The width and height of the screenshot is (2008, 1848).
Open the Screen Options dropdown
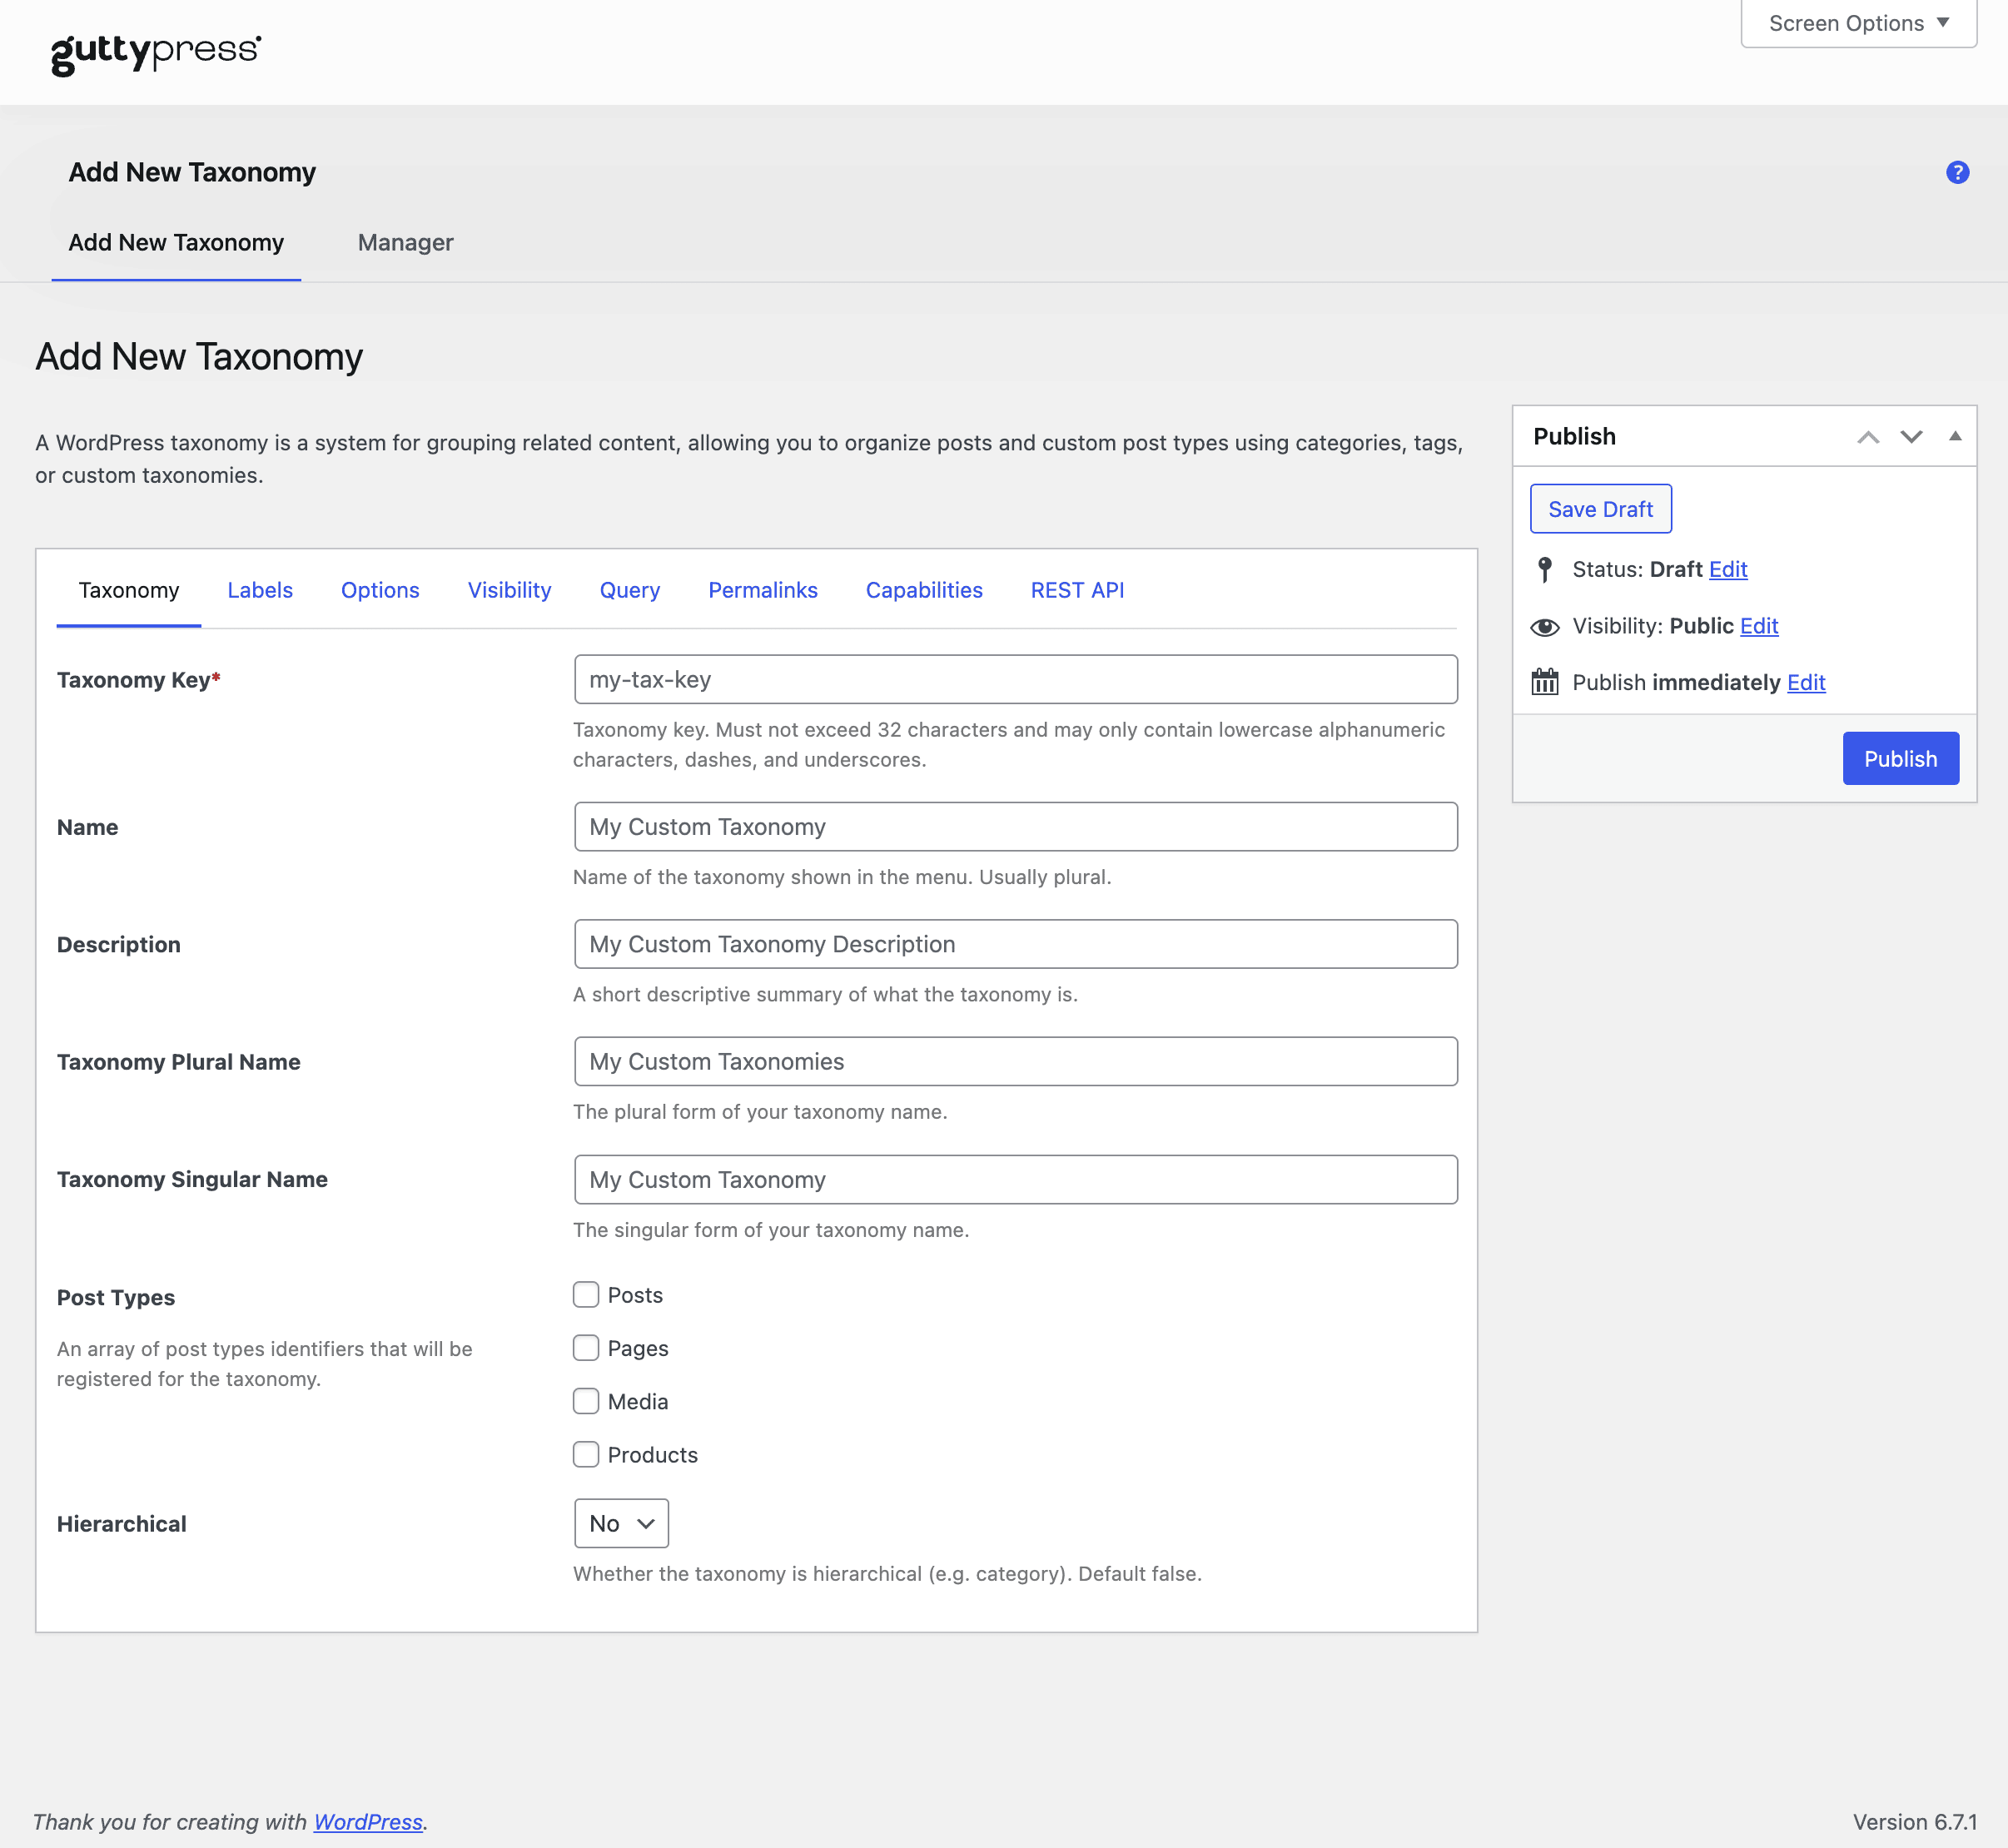(x=1858, y=23)
